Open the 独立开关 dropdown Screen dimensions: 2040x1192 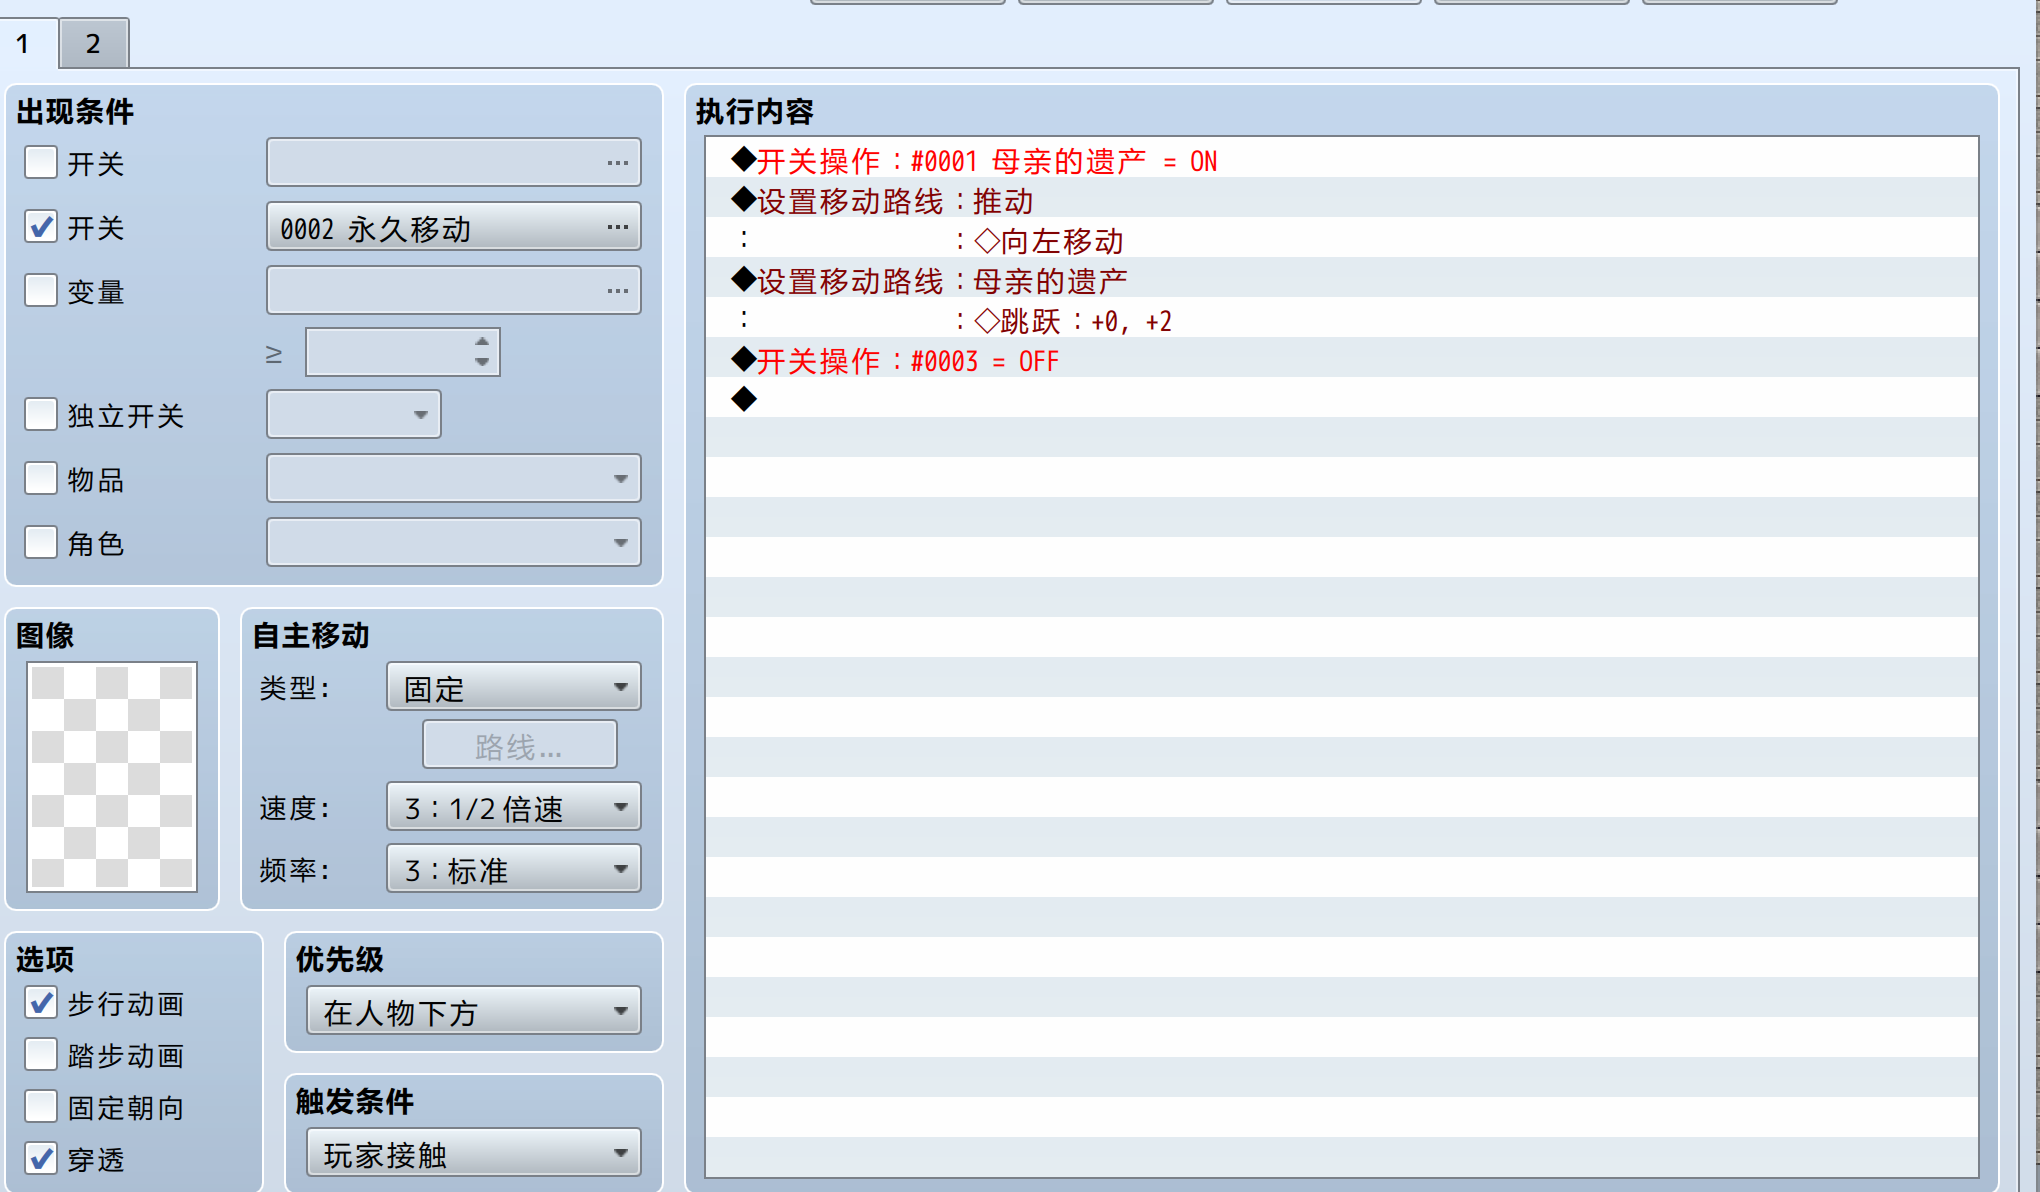pos(353,414)
